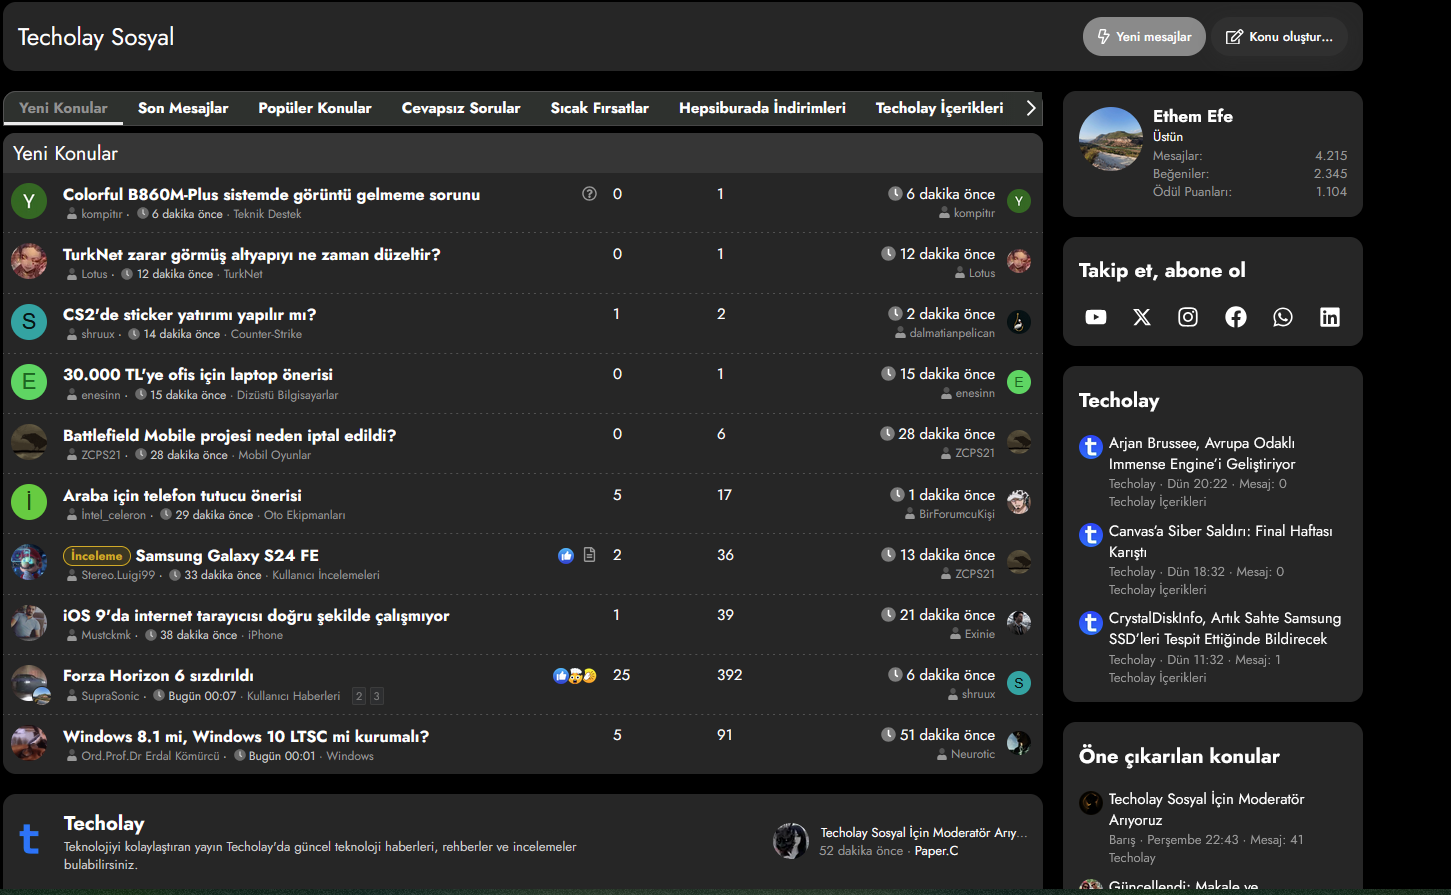1451x895 pixels.
Task: Click Ethem Efe profile picture
Action: 1111,139
